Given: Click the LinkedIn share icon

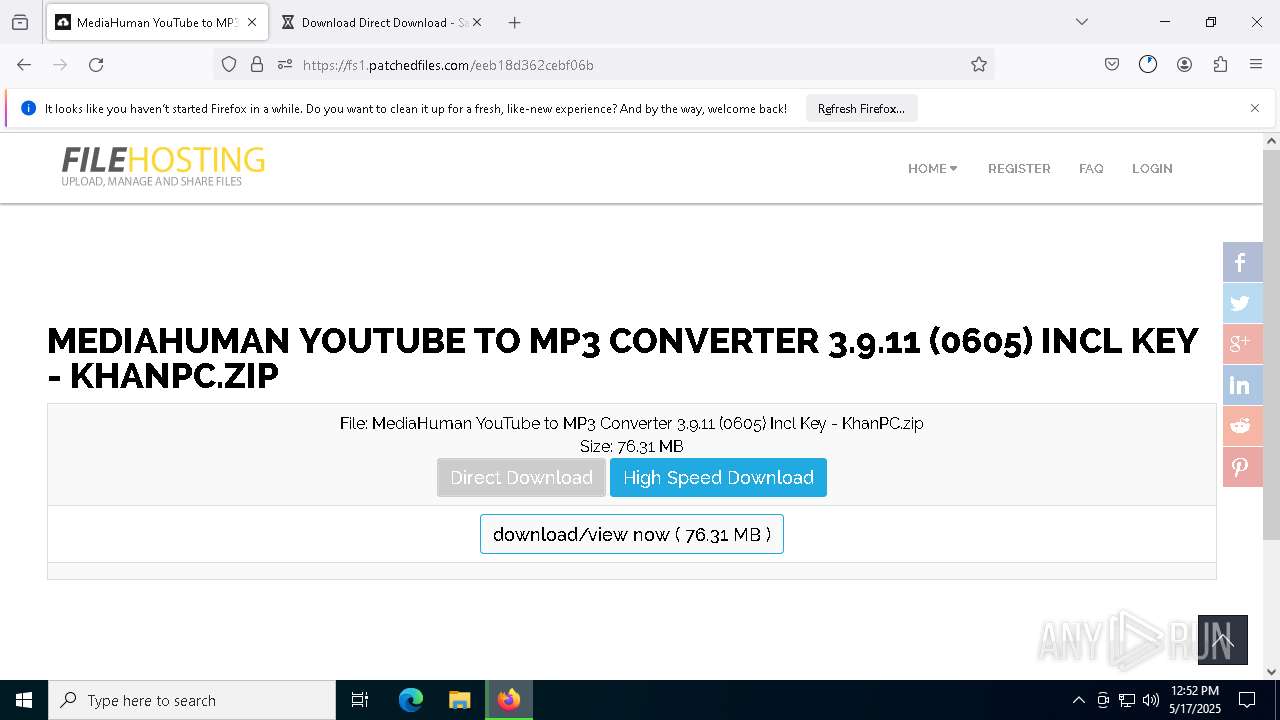Looking at the screenshot, I should click(1242, 385).
